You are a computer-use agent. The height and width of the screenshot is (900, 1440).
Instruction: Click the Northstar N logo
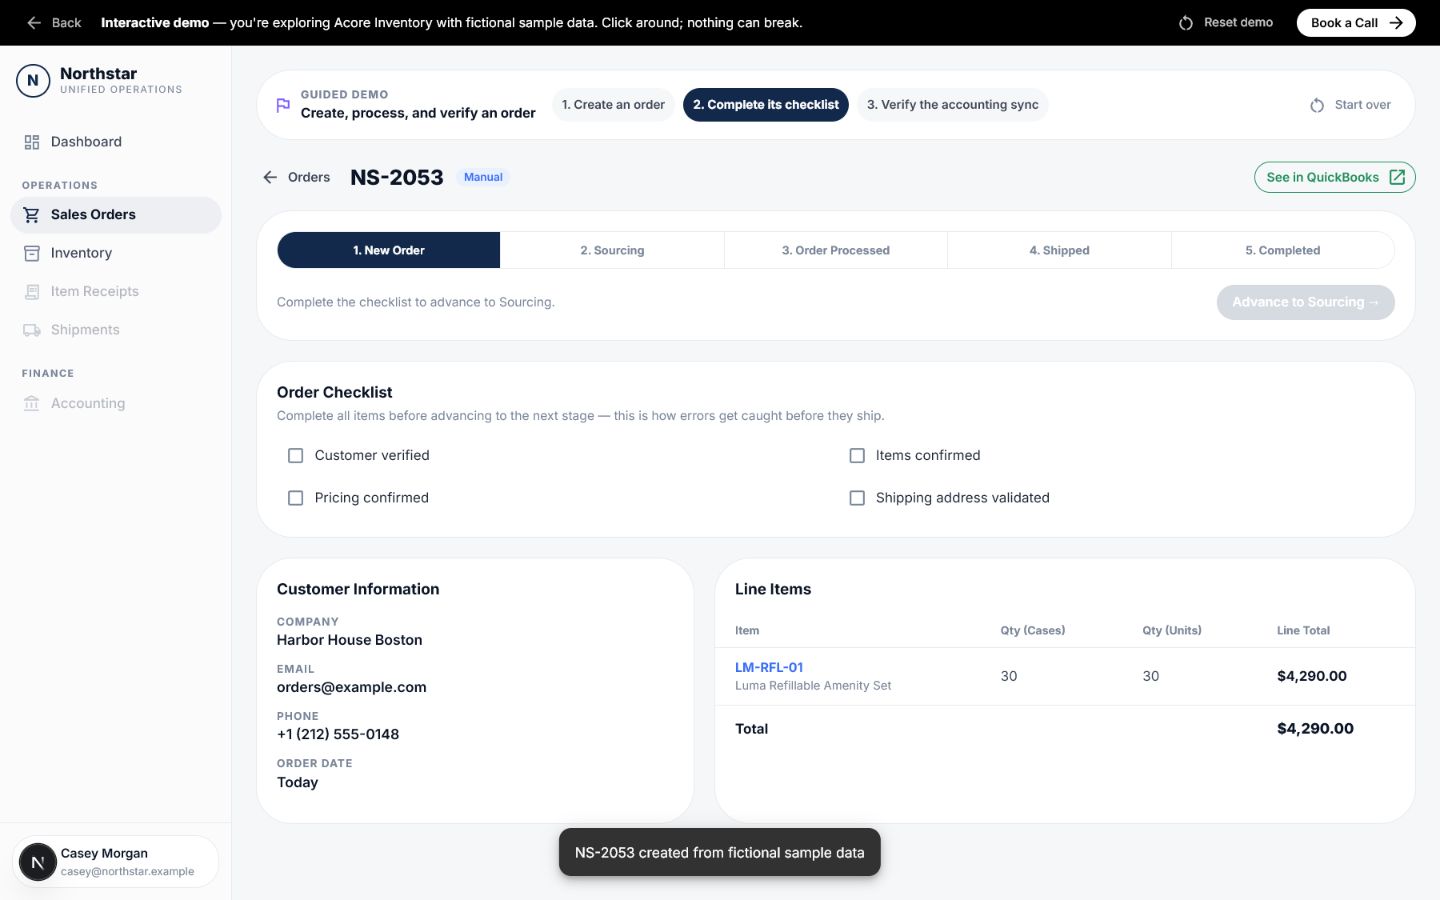click(33, 80)
